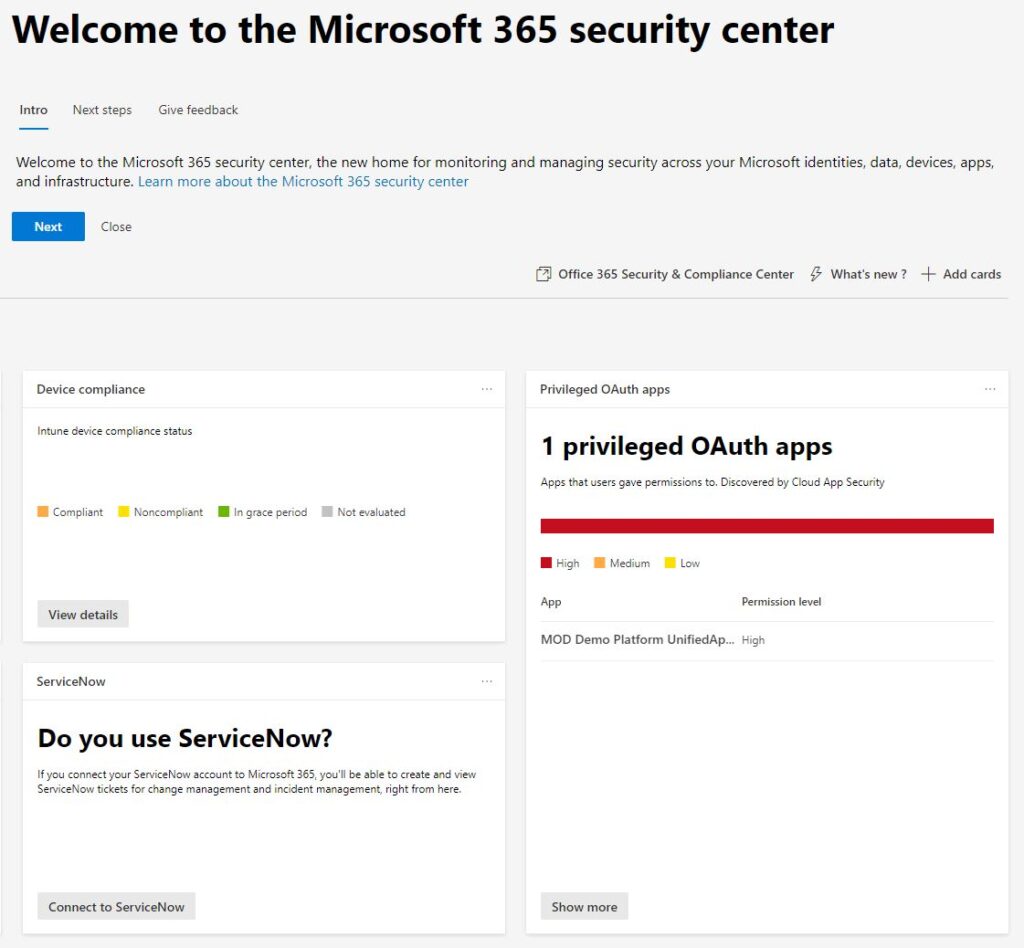Show more privileged OAuth apps
1024x948 pixels.
pyautogui.click(x=584, y=906)
